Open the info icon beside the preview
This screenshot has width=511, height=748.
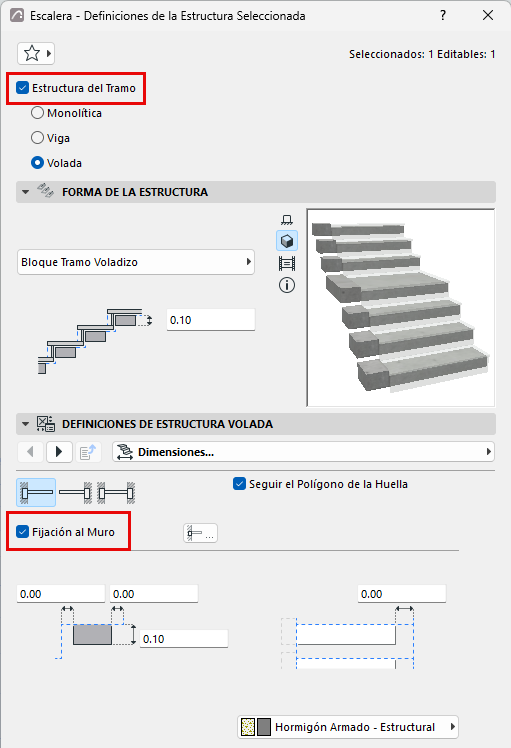[x=287, y=285]
